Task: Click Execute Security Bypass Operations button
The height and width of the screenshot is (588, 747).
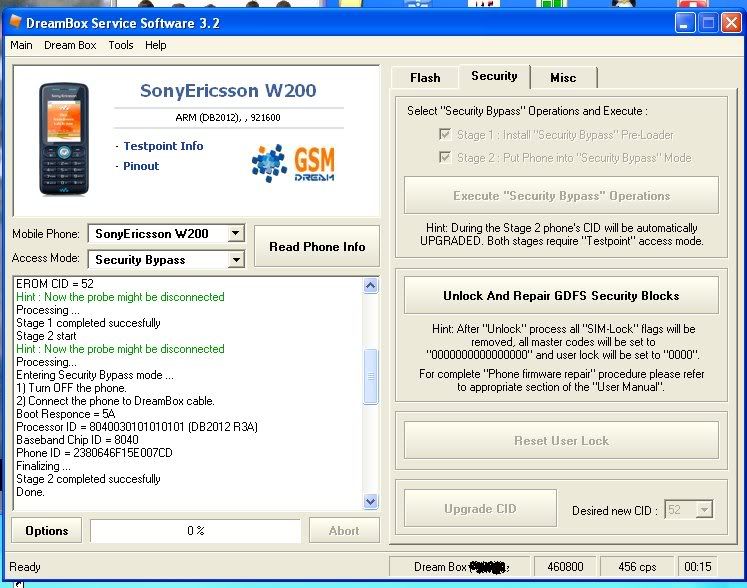Action: click(561, 195)
